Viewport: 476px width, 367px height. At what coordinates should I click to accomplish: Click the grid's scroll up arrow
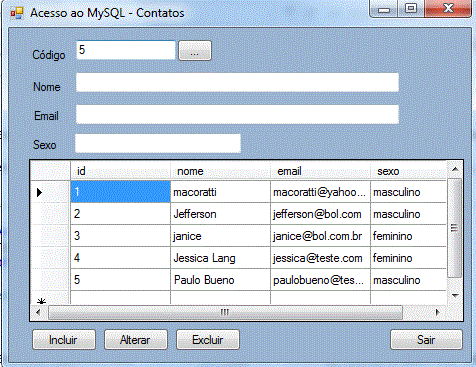pos(455,169)
